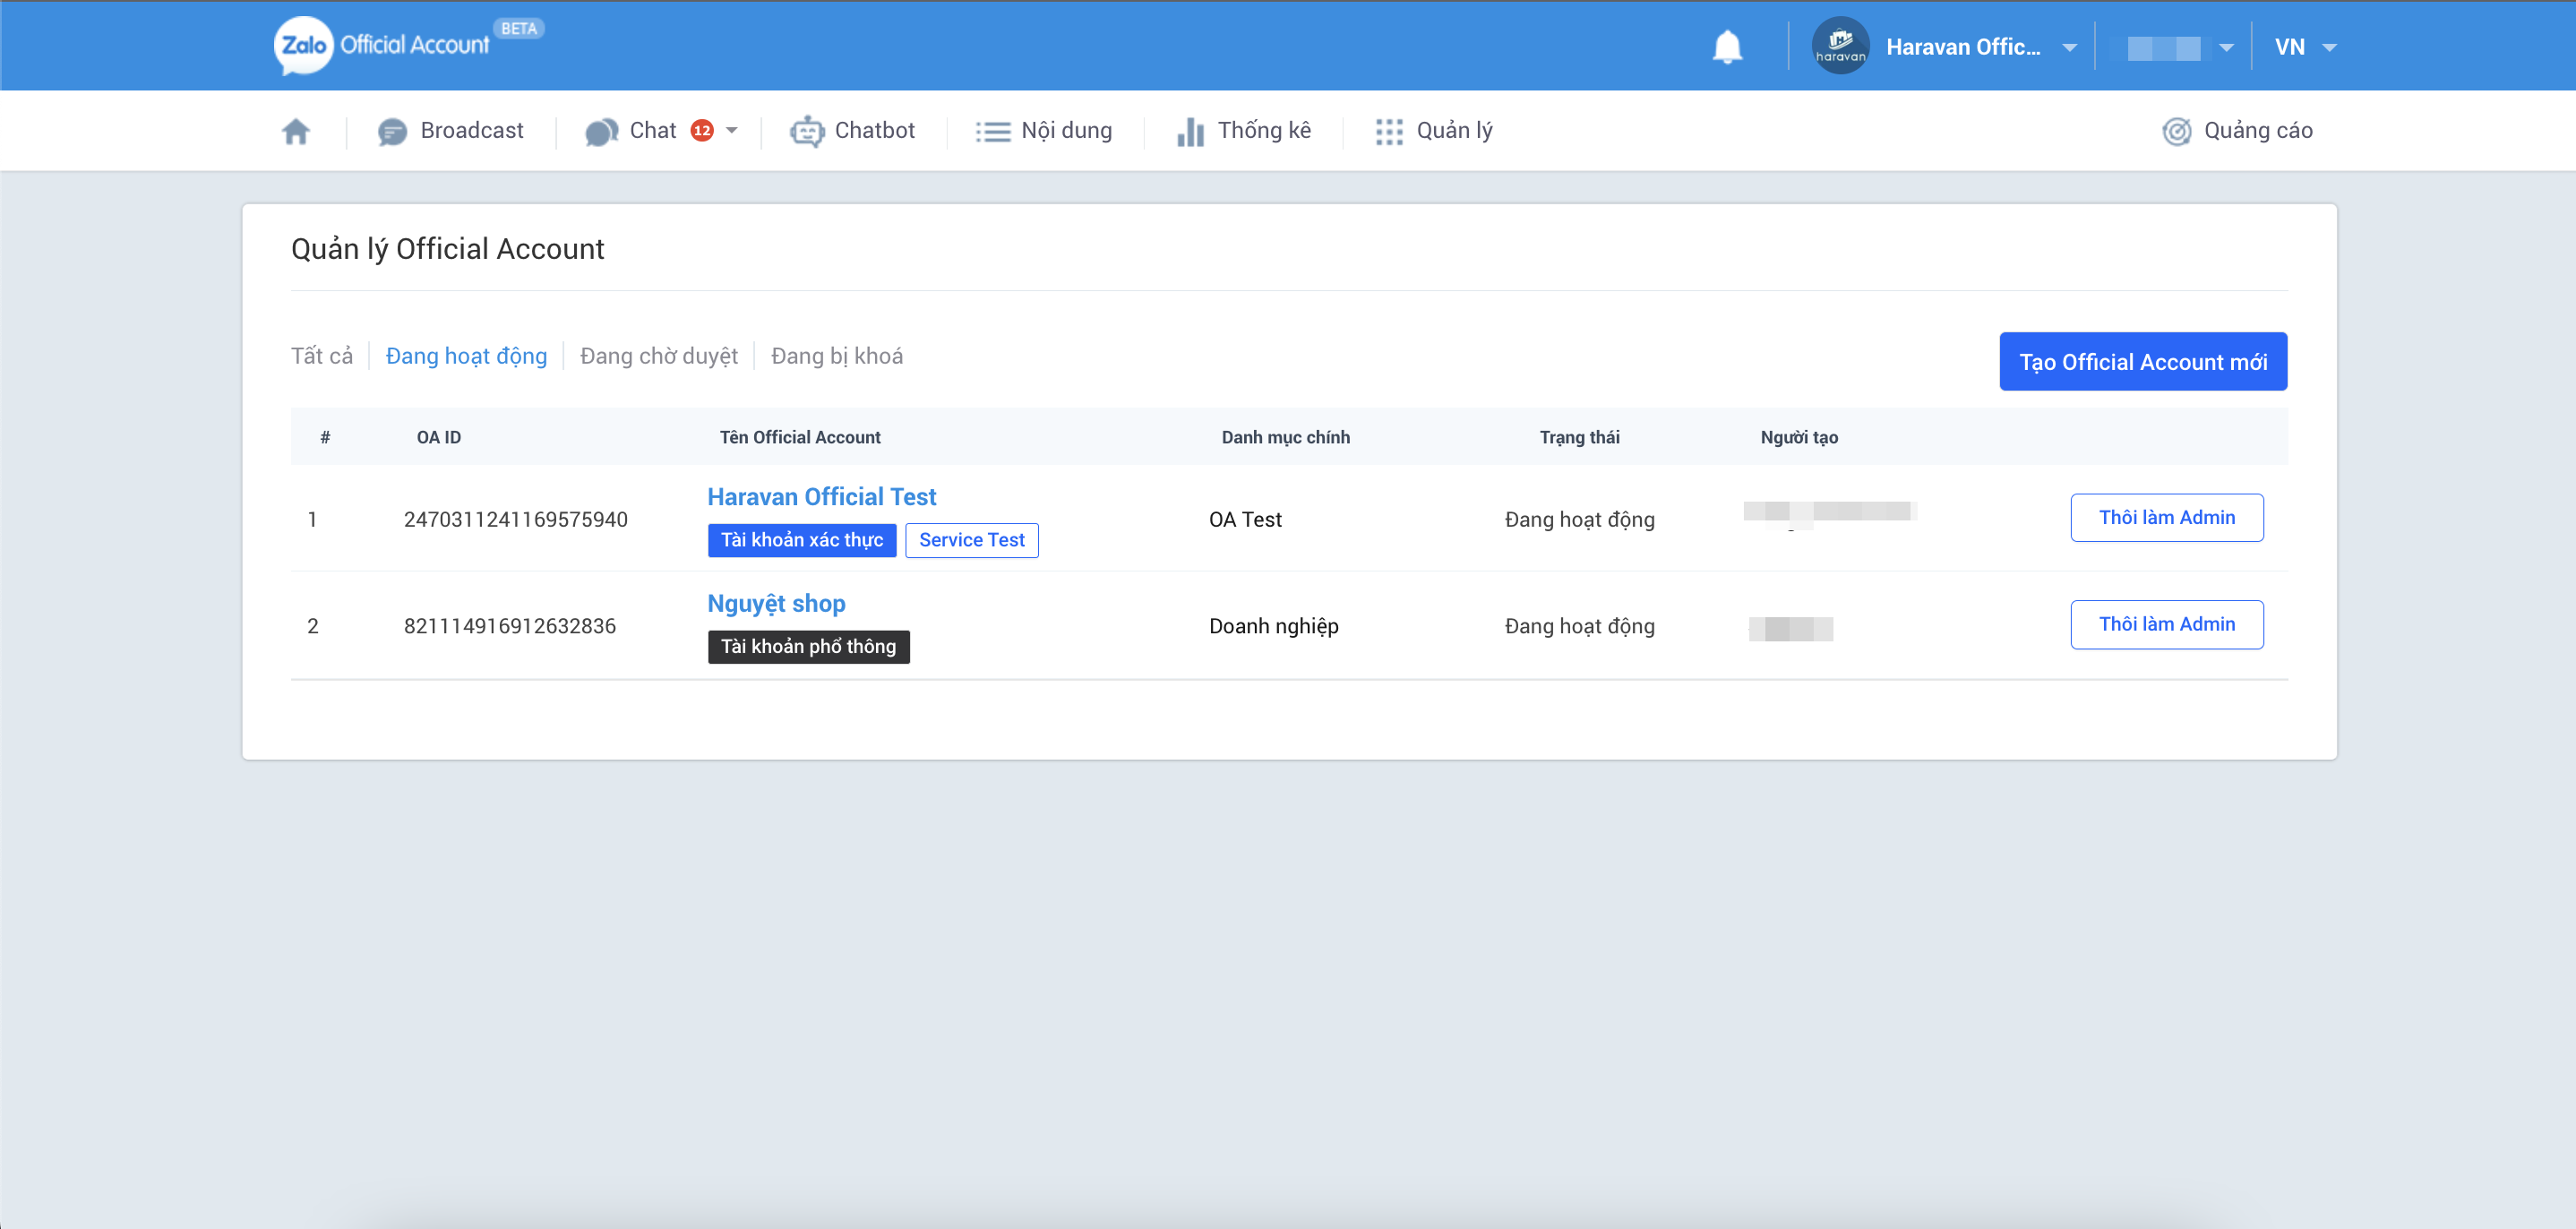Image resolution: width=2576 pixels, height=1229 pixels.
Task: Open the Haravan Official Test link
Action: tap(821, 497)
